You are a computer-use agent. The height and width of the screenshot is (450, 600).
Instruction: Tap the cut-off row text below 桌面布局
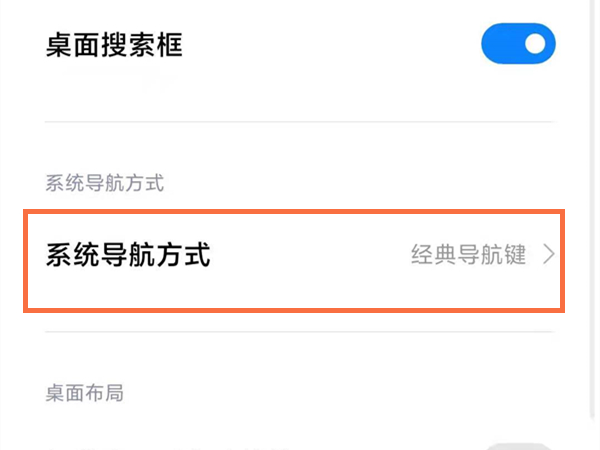pyautogui.click(x=150, y=446)
